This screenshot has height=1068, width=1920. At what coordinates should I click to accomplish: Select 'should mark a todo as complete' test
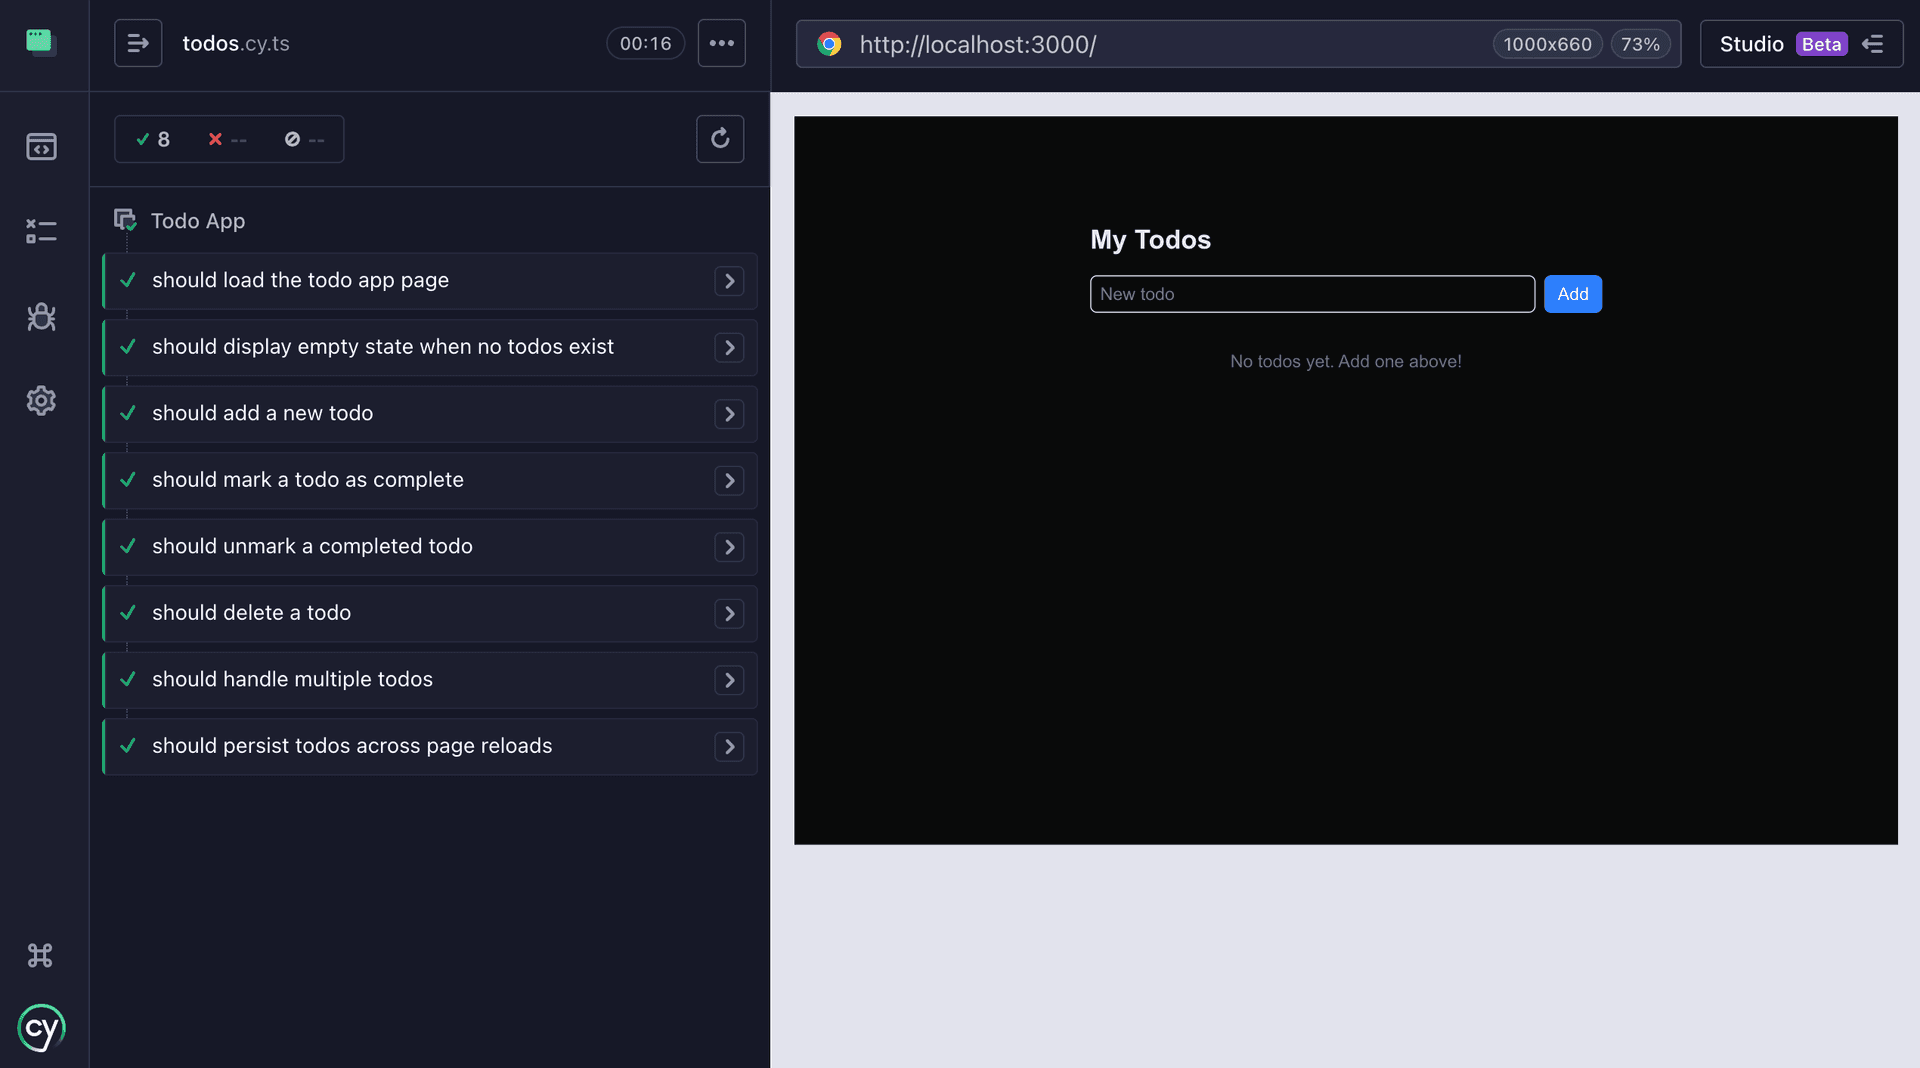point(308,480)
